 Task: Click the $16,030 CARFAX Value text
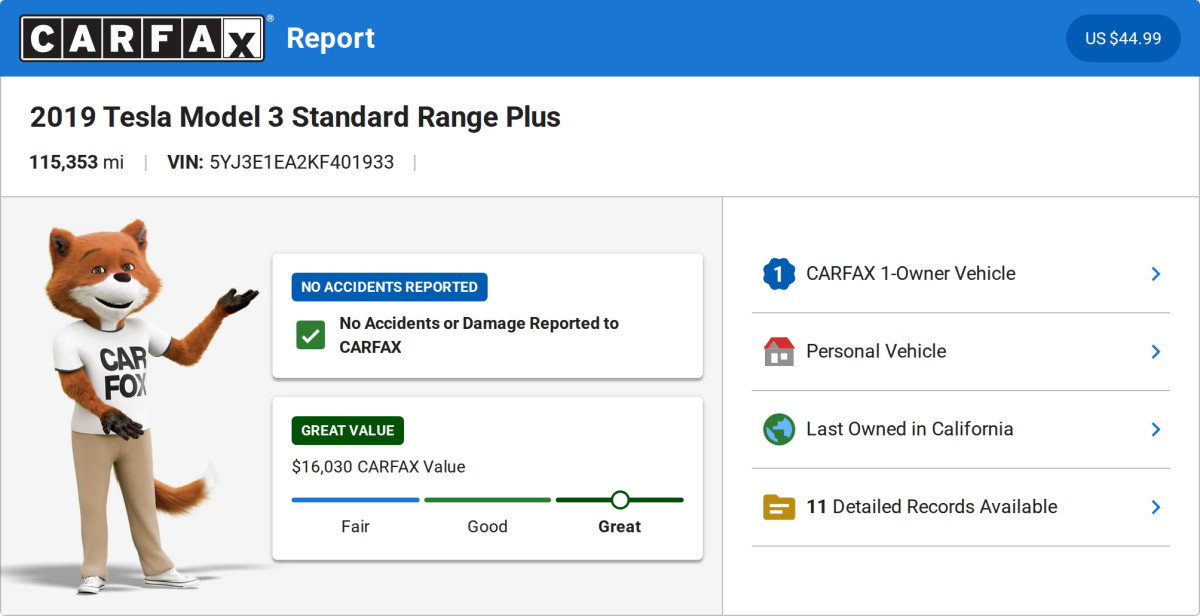[x=378, y=467]
